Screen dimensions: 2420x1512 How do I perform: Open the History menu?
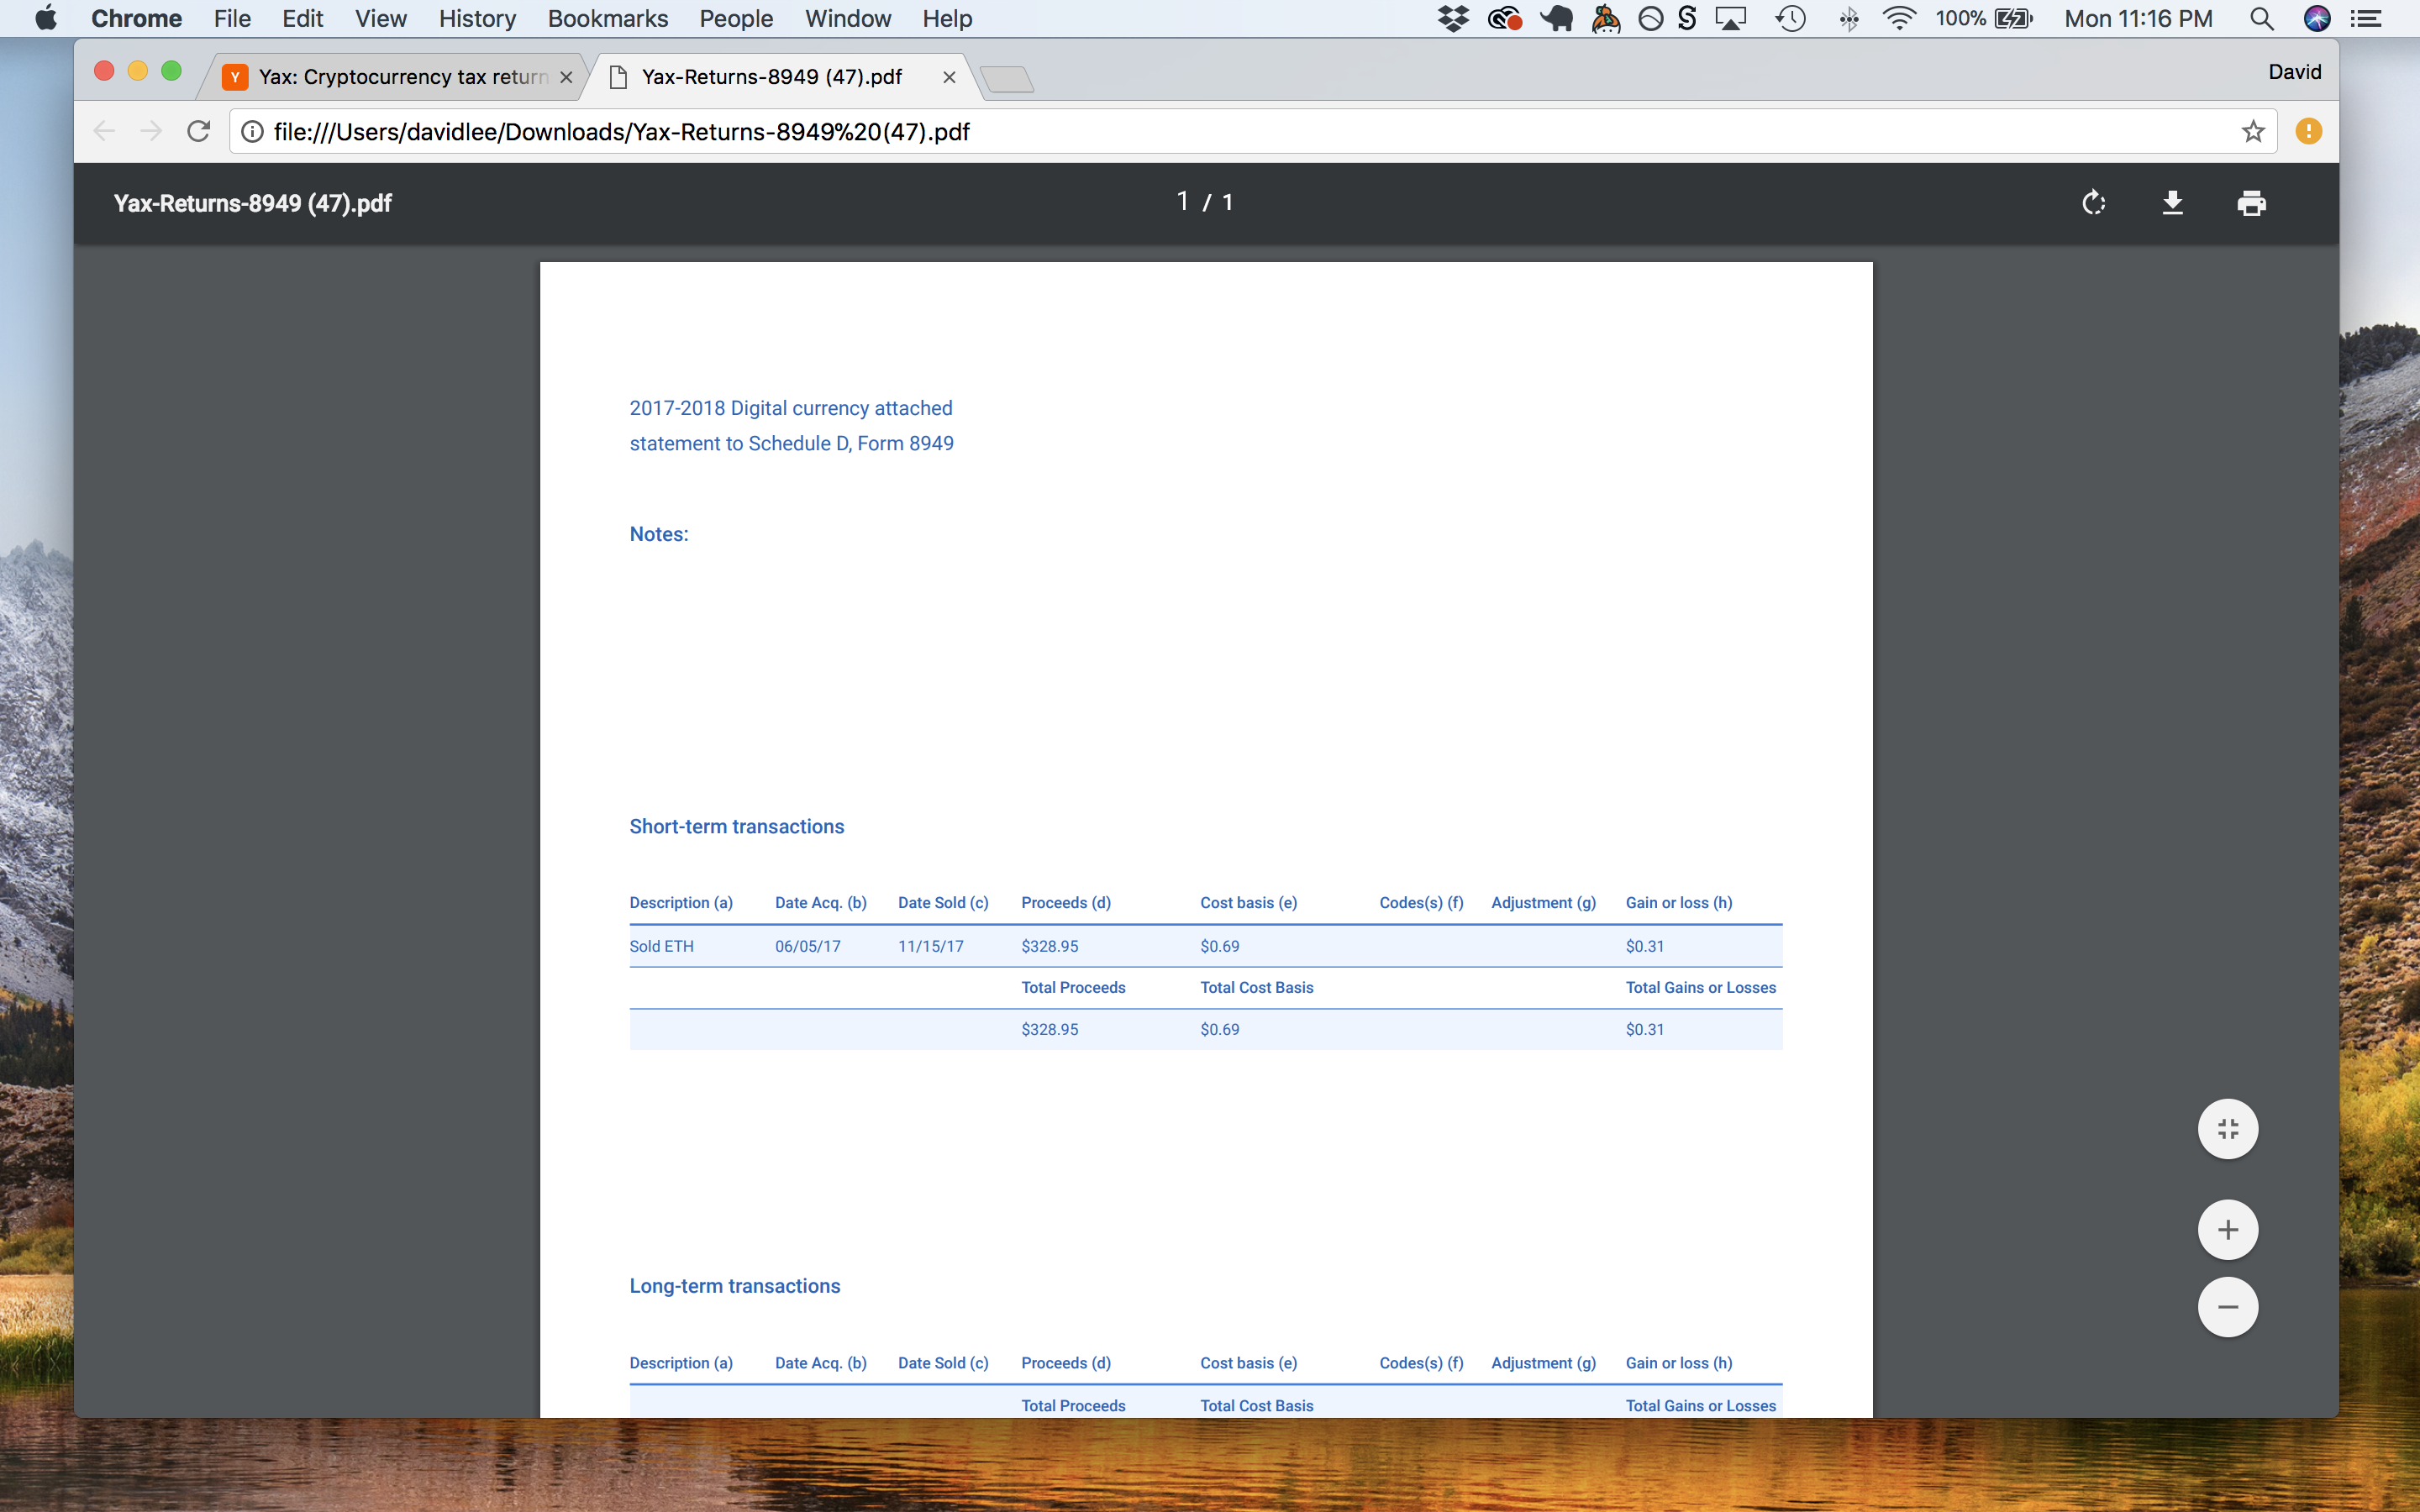pos(477,18)
